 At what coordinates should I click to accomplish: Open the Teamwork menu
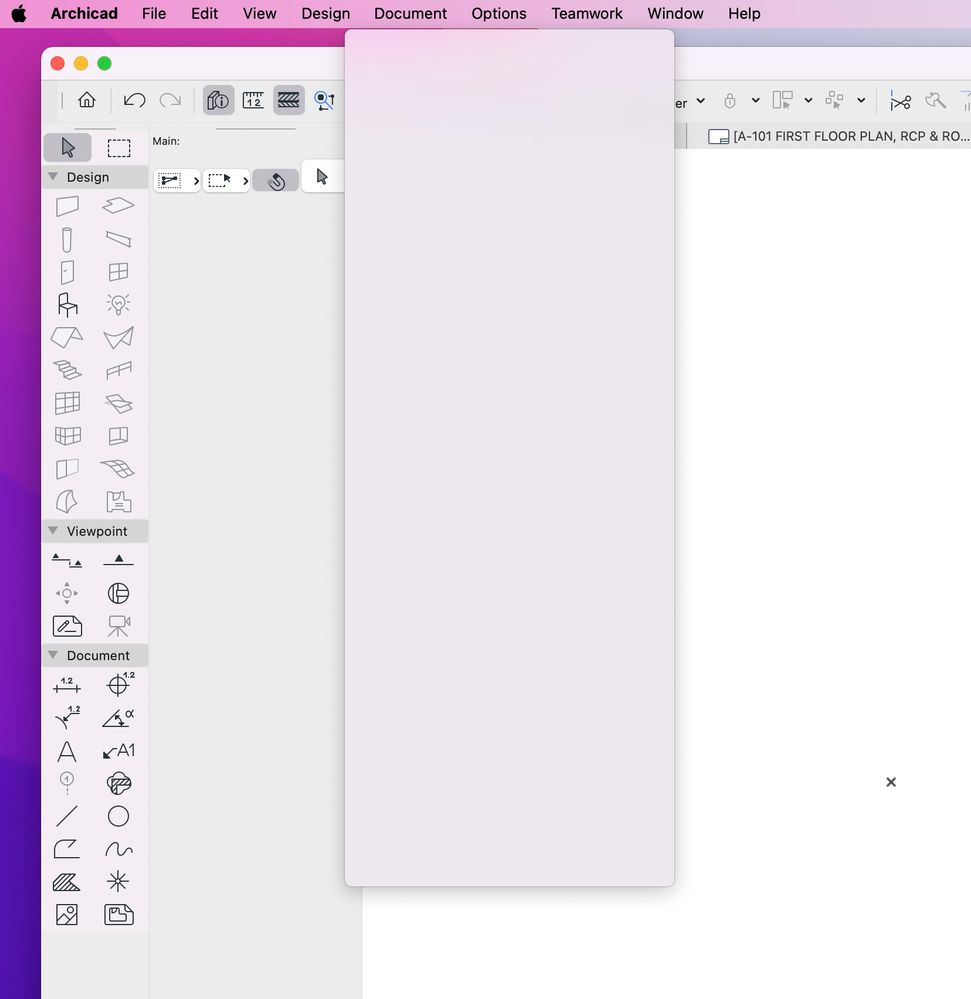(586, 13)
